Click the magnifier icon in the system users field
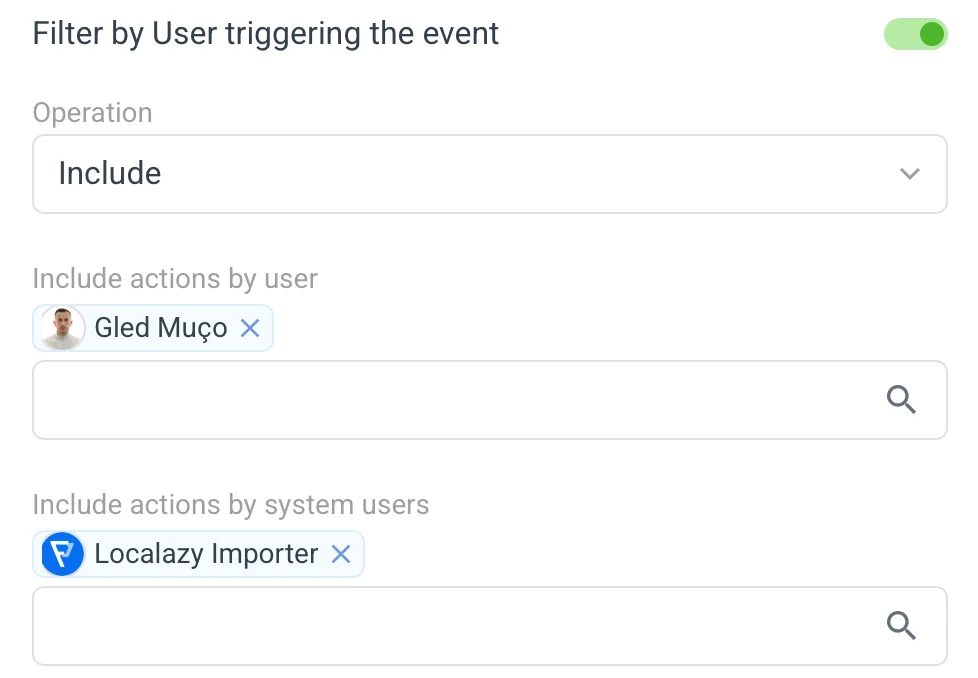 click(902, 626)
